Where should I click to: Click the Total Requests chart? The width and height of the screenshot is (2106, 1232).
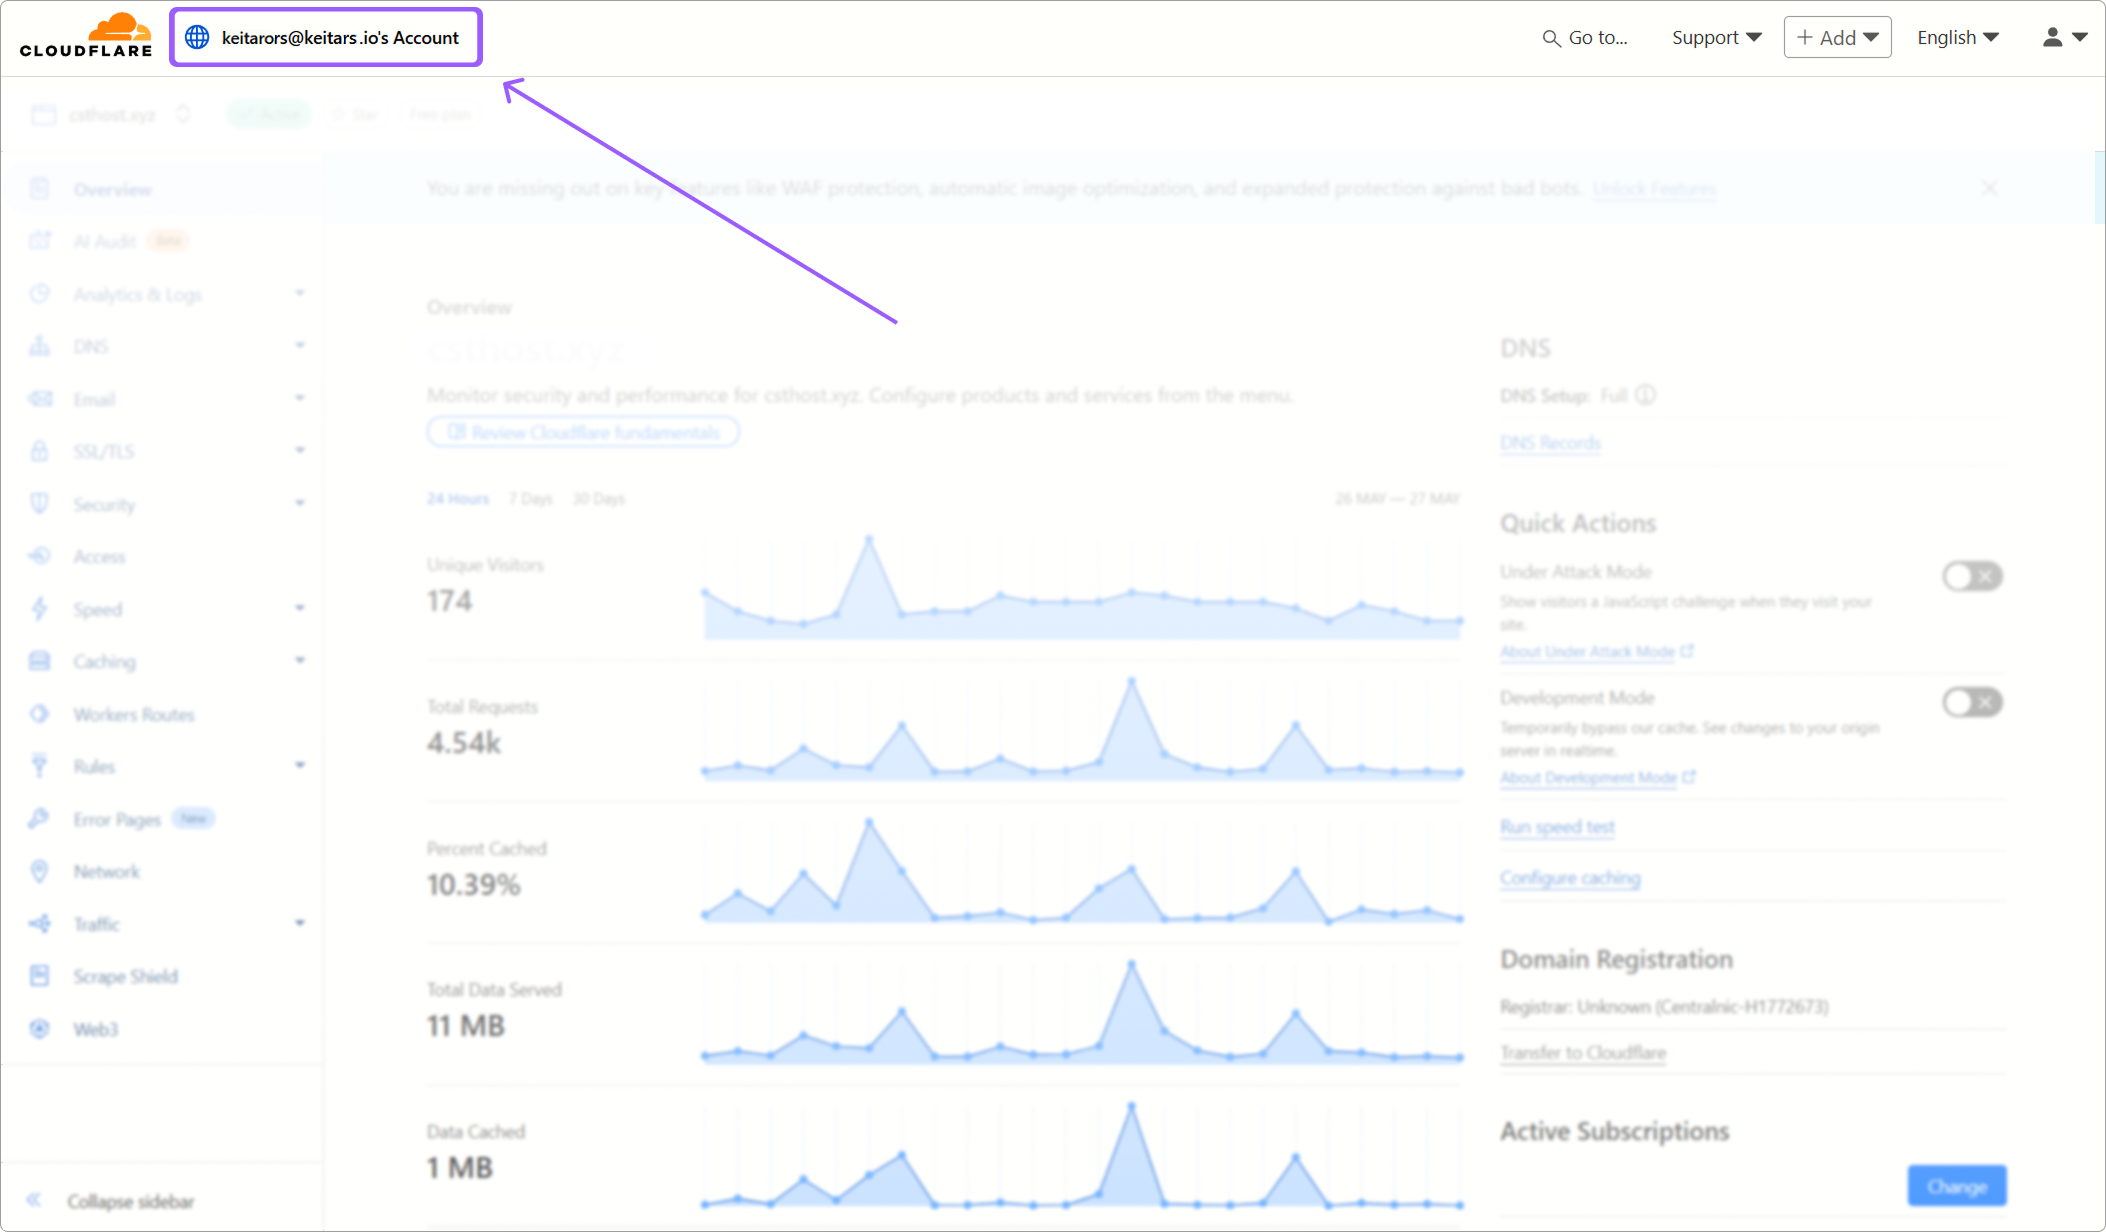click(1082, 728)
